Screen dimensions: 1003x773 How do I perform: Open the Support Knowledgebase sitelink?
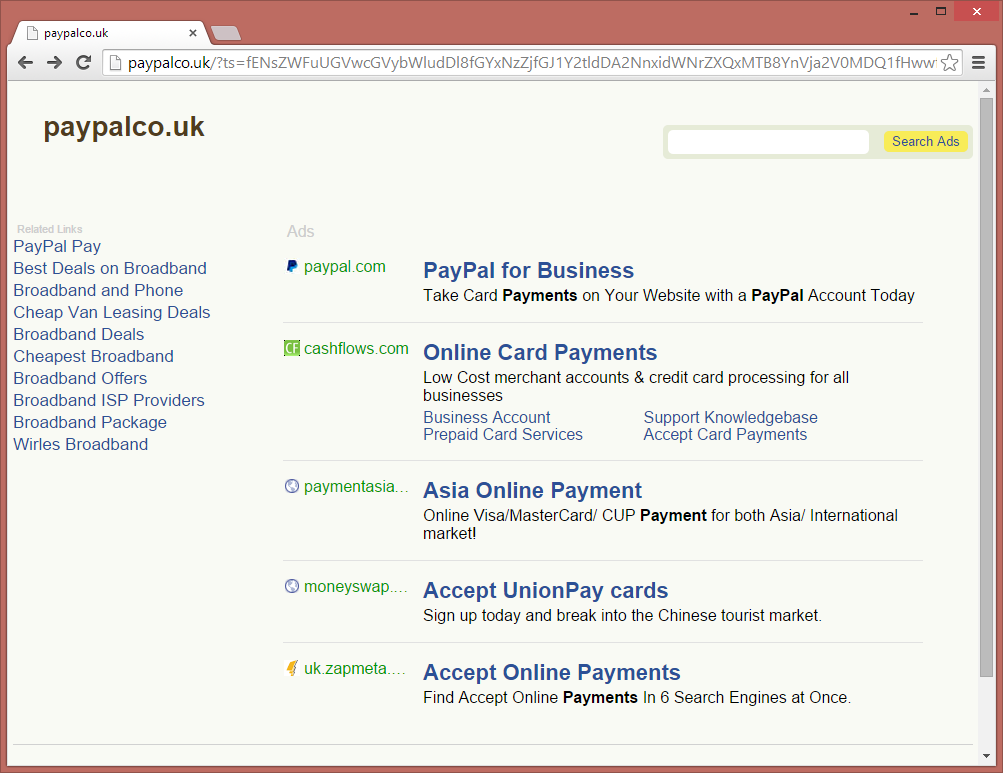tap(731, 417)
